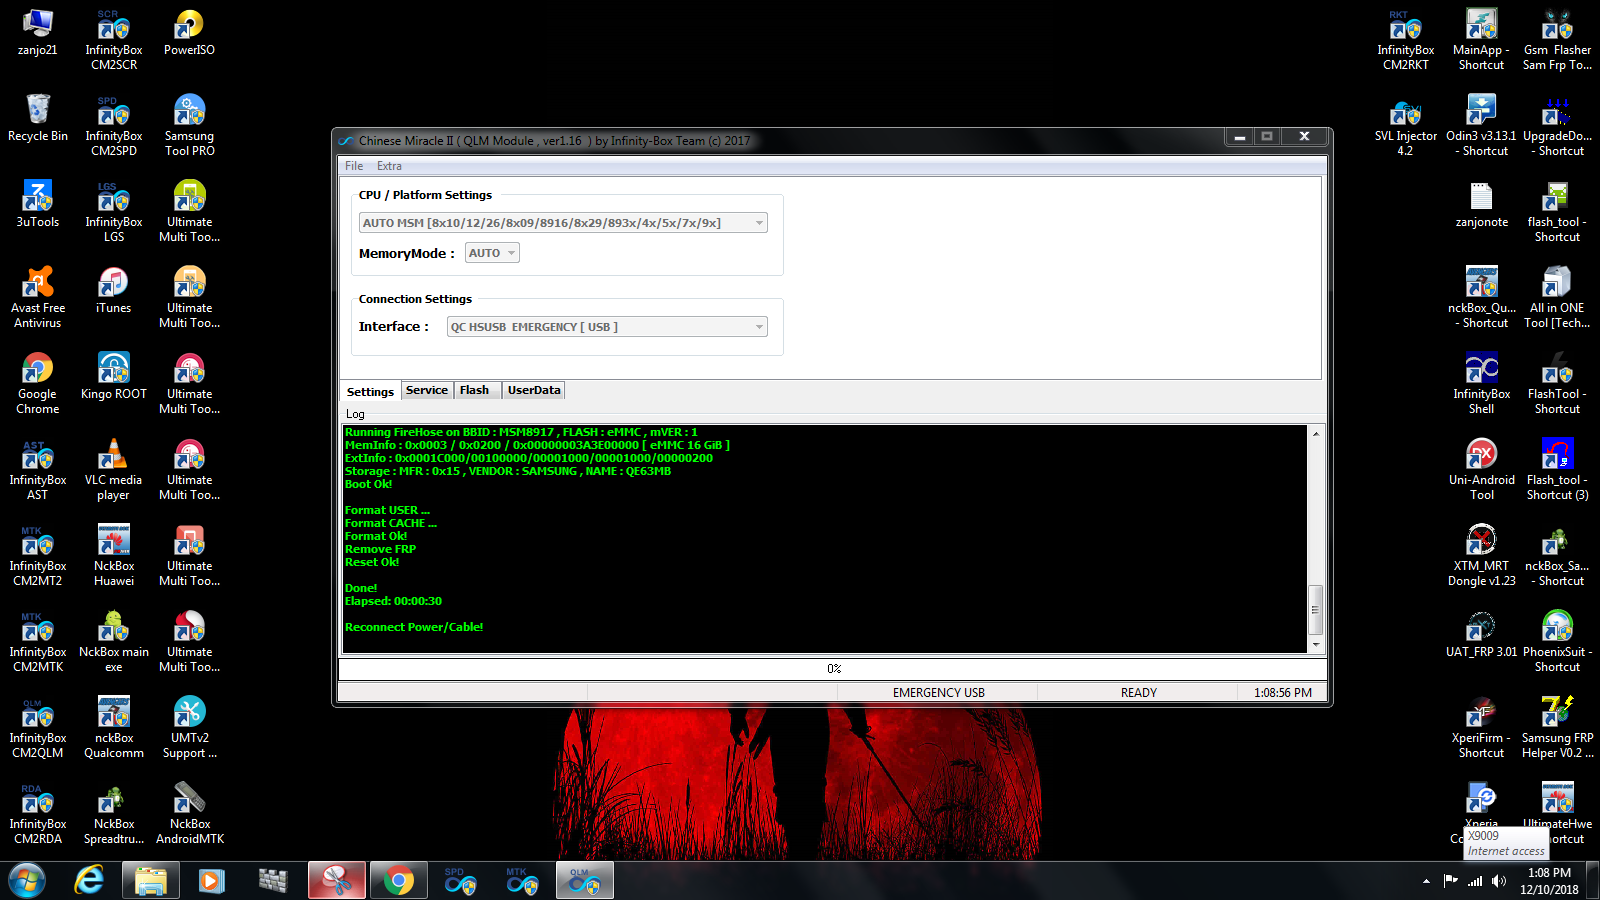The image size is (1600, 900).
Task: Select the InfinityBox CM2SCR desktop icon
Action: [114, 40]
